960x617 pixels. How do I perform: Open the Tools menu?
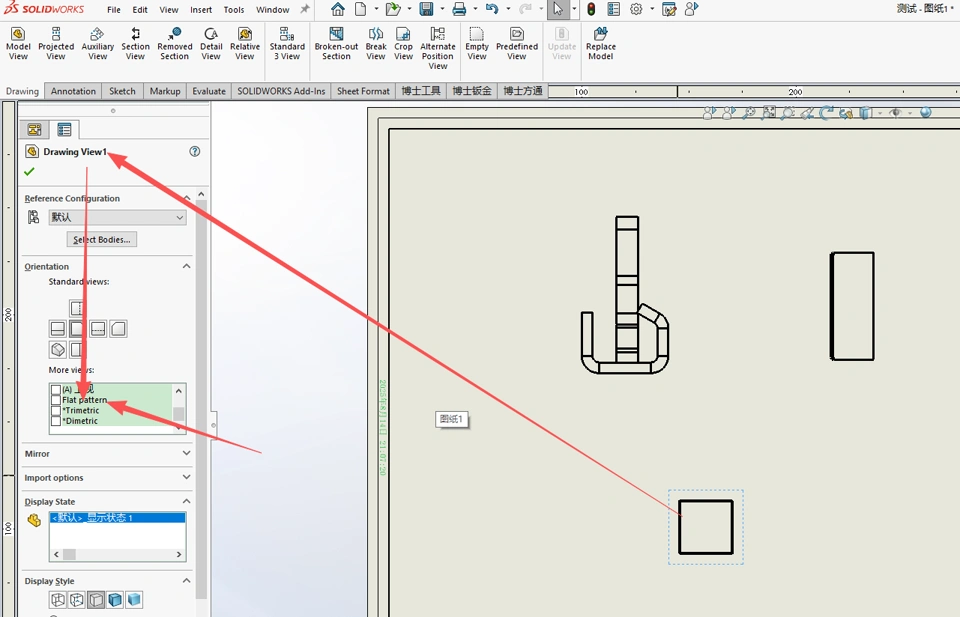[x=234, y=10]
